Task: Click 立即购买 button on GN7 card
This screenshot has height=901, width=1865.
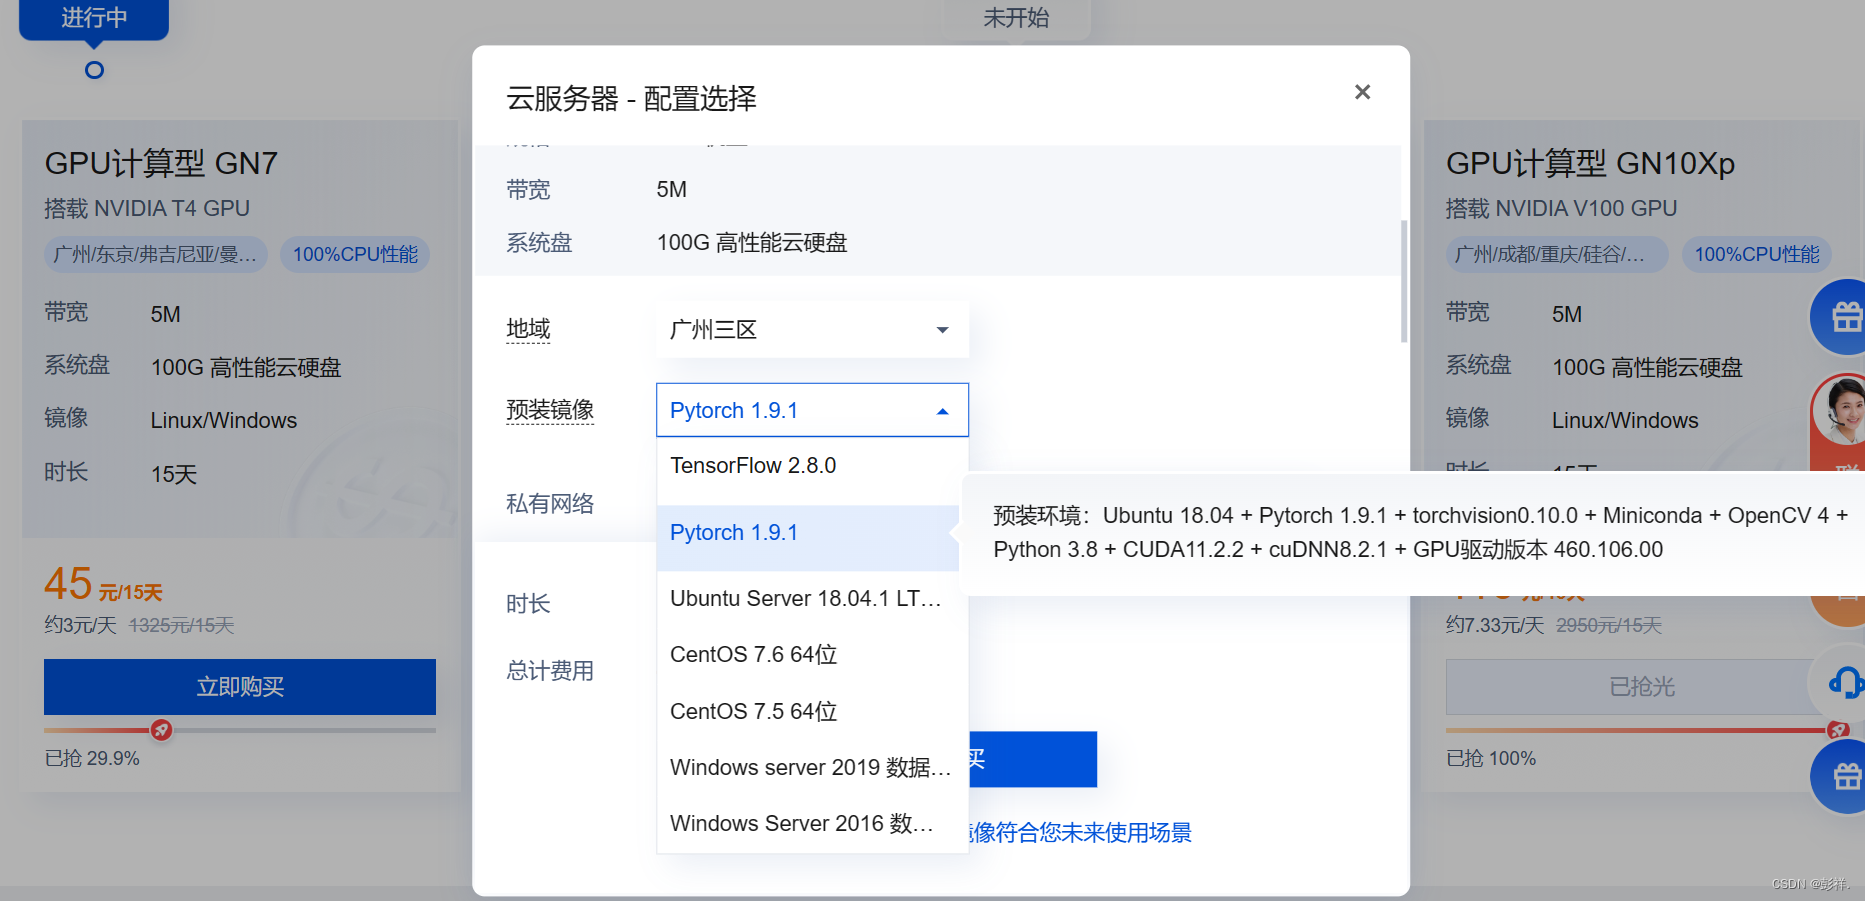Action: pos(240,687)
